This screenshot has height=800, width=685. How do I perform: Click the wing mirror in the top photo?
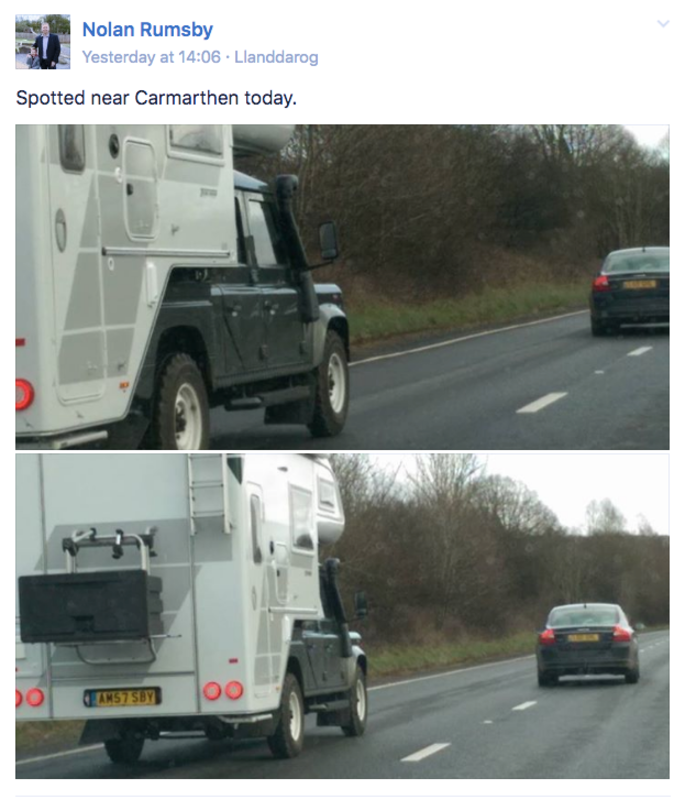[x=328, y=240]
